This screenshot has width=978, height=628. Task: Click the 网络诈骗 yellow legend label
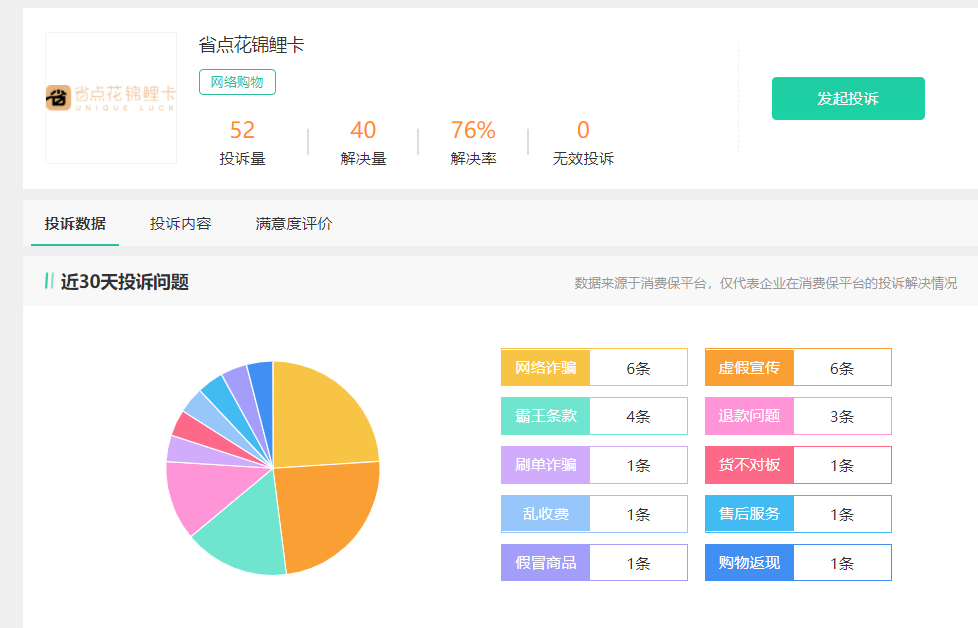(546, 367)
